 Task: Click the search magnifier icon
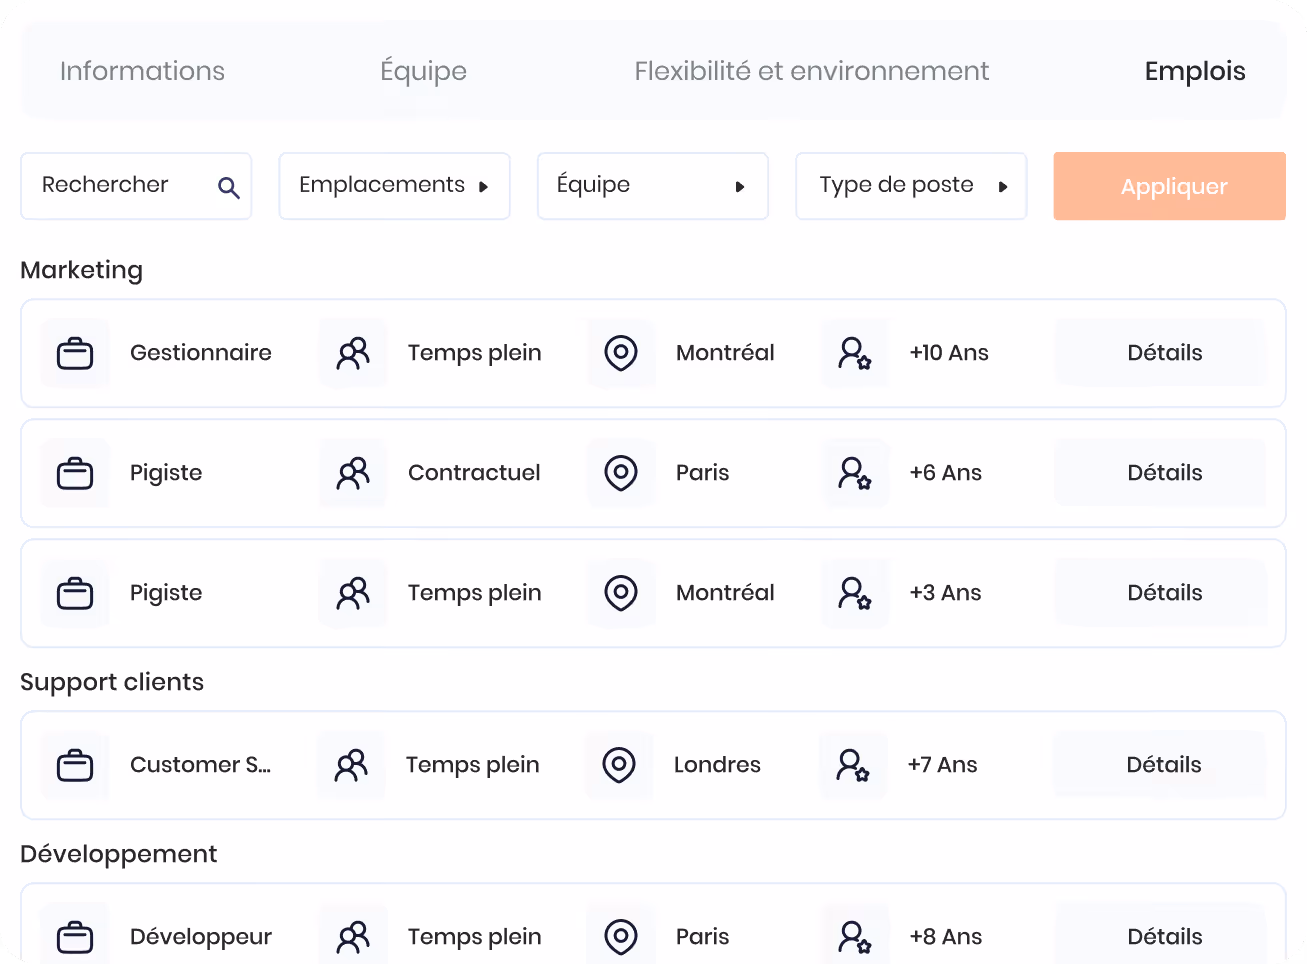pos(229,187)
